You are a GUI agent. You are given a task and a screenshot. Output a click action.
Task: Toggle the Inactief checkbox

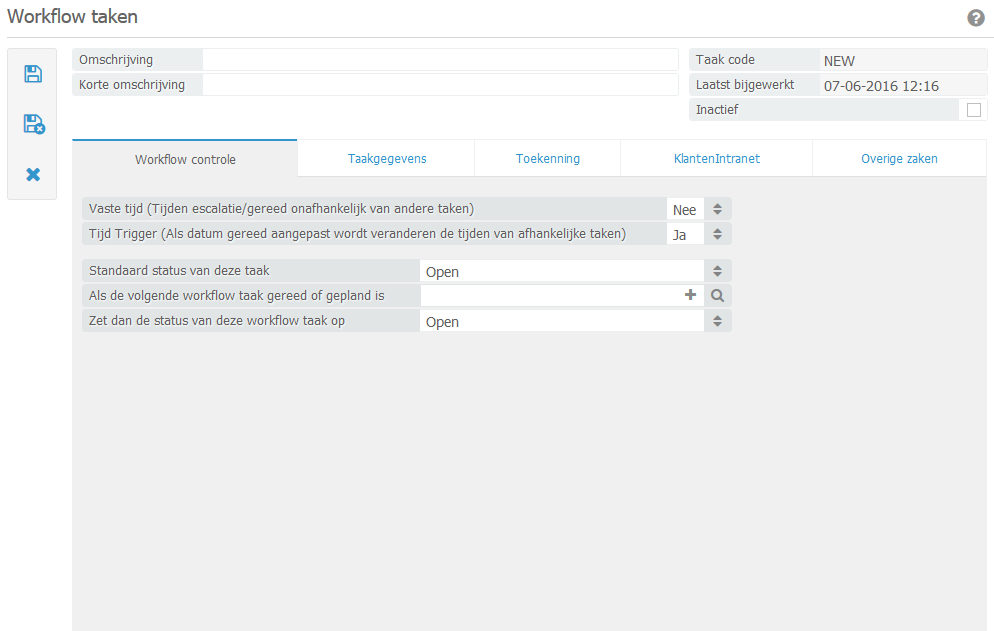(973, 110)
